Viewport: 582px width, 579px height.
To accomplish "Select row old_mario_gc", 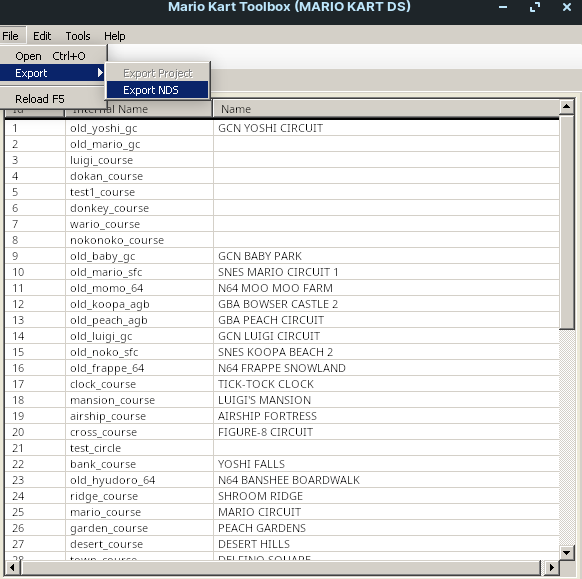I will click(282, 144).
